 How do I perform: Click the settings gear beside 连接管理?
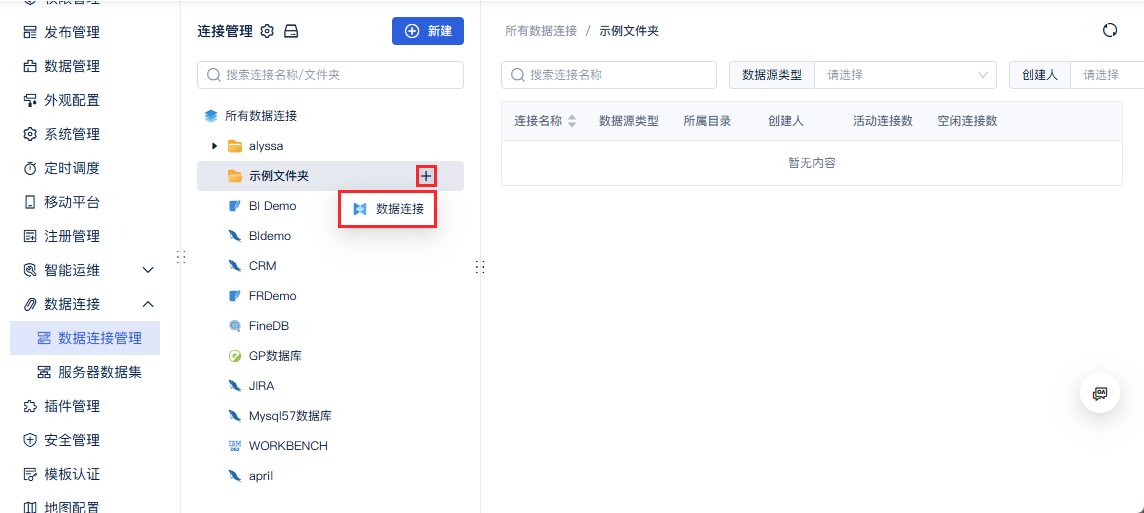pyautogui.click(x=267, y=31)
